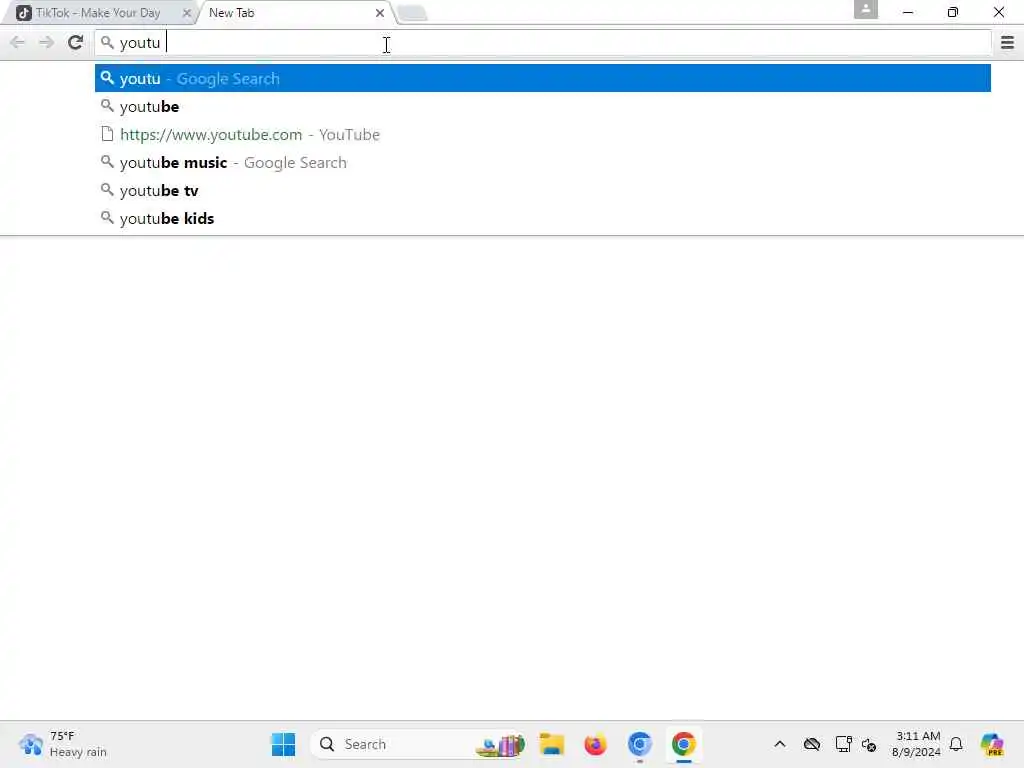1024x768 pixels.
Task: Open the notifications bell
Action: 956,744
